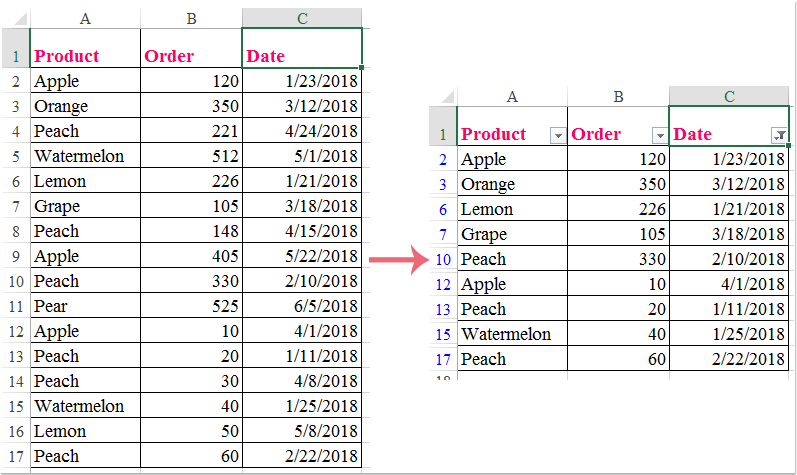Viewport: 797px width, 475px height.
Task: Select highlighted column C header in filtered table
Action: click(729, 97)
